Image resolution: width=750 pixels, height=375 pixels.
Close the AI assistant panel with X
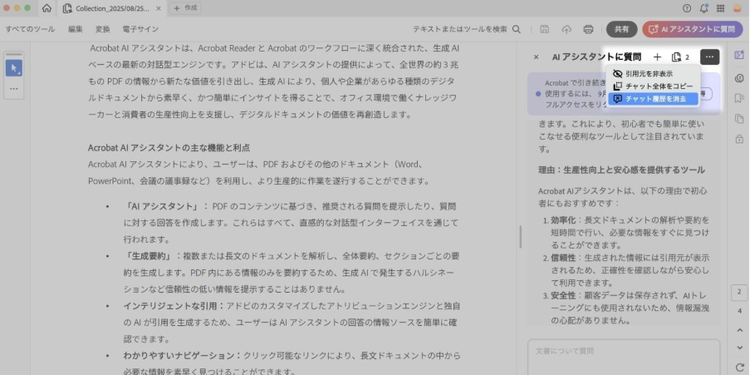coord(536,57)
